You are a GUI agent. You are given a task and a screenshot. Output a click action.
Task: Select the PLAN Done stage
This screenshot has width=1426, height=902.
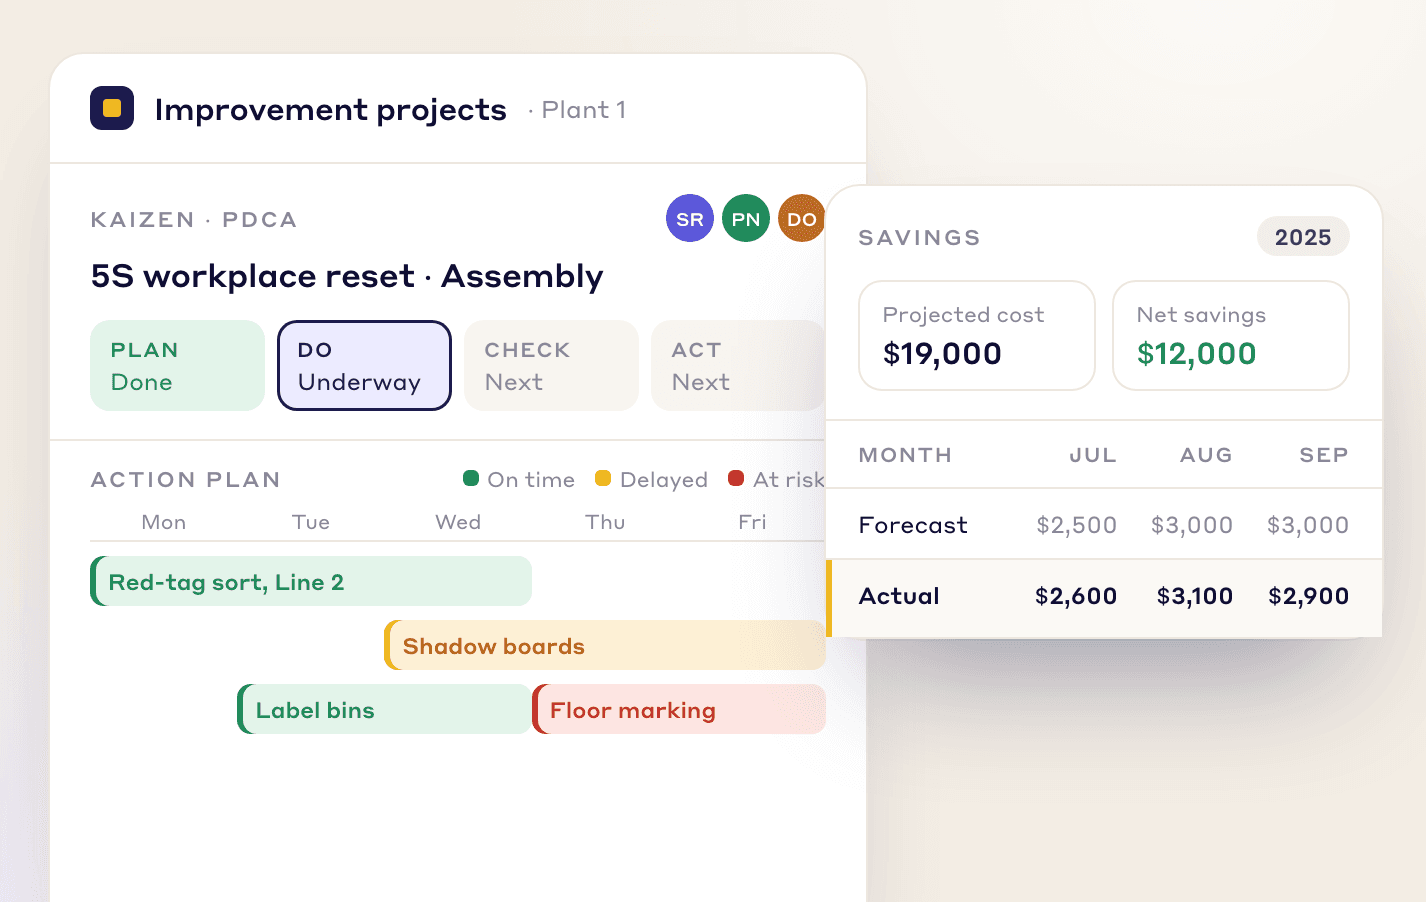tap(177, 365)
